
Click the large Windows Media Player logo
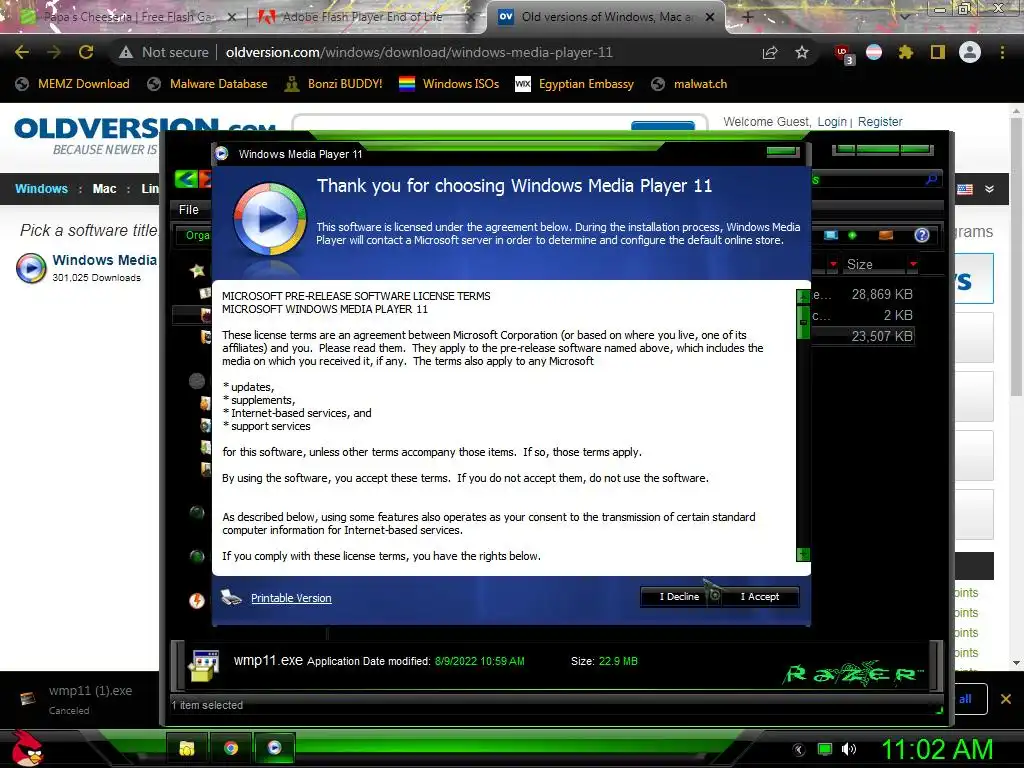[x=270, y=220]
